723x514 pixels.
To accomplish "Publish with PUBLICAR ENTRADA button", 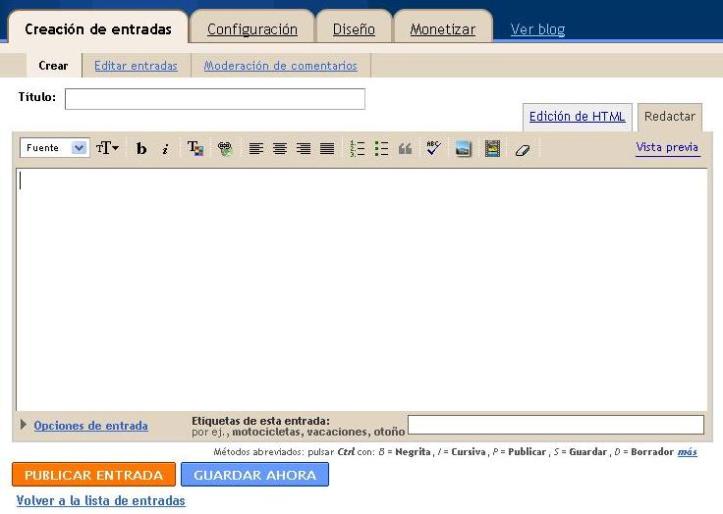I will point(94,475).
